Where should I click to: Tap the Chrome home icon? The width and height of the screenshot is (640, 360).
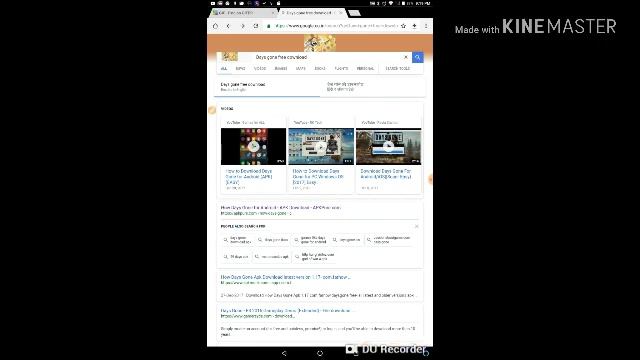[x=216, y=26]
